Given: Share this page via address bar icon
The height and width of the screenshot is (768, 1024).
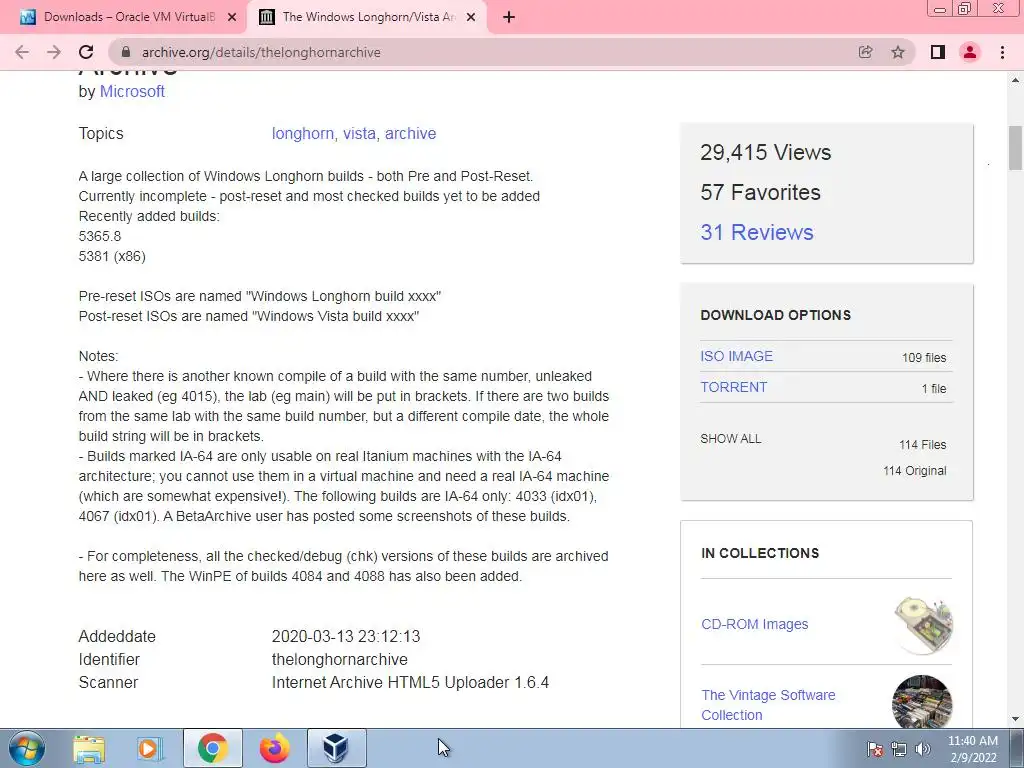Looking at the screenshot, I should pos(865,52).
